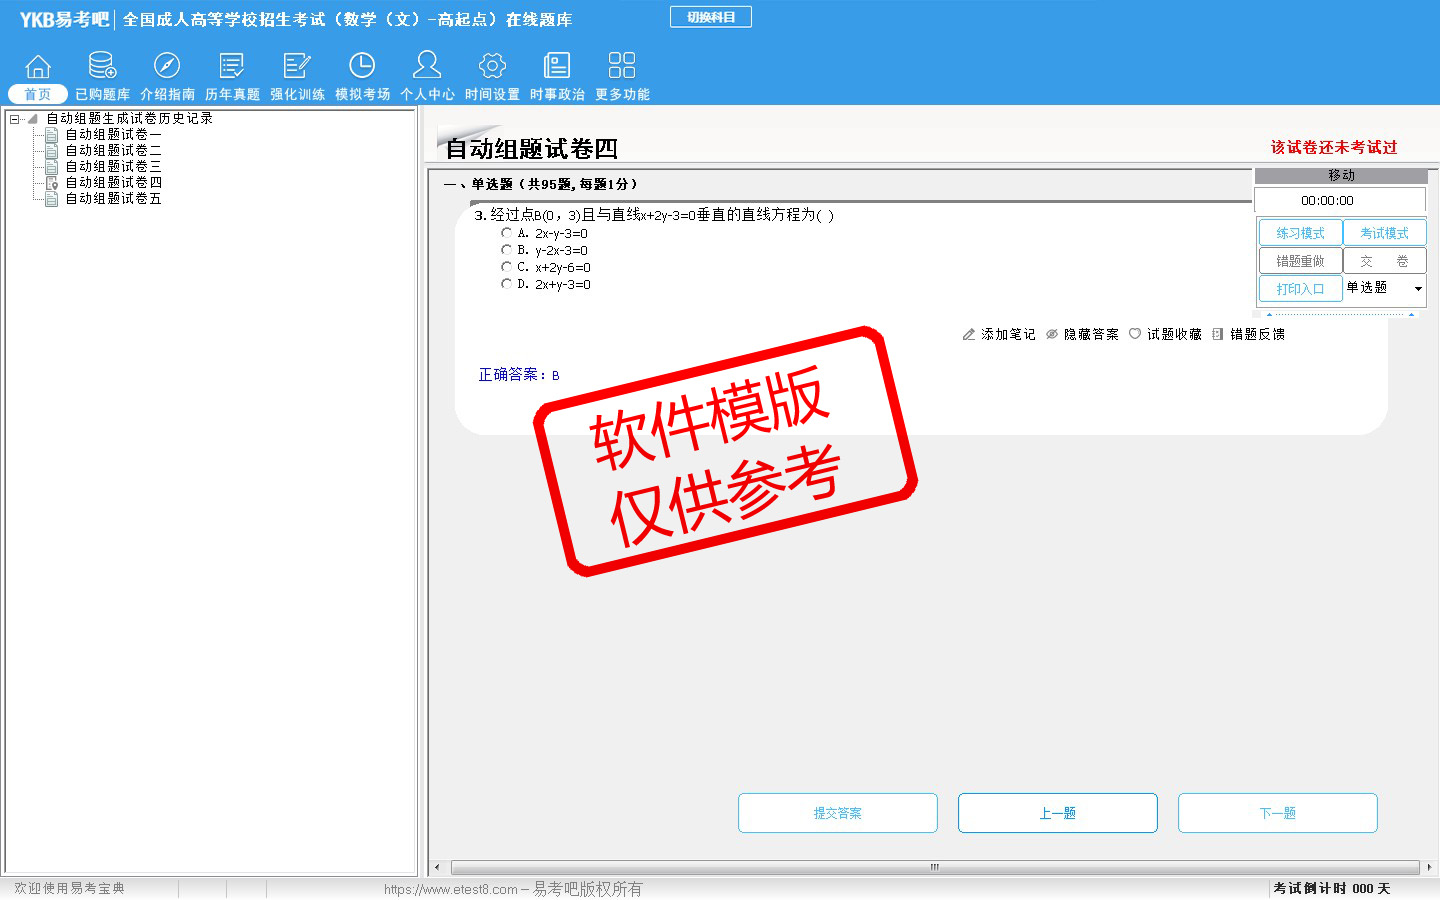Viewport: 1440px width, 900px height.
Task: Collapse the 自动组题生成试卷历史记录 tree root
Action: click(x=15, y=119)
